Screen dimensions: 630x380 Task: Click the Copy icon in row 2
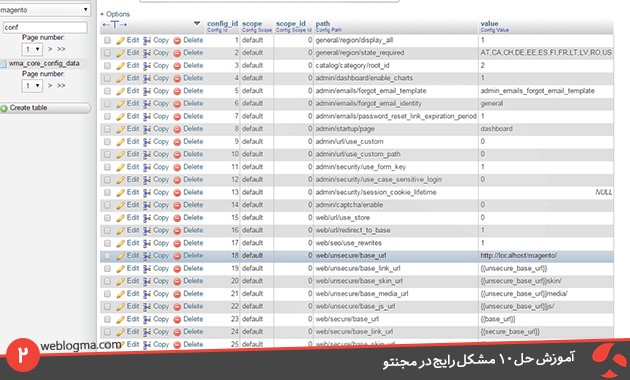coord(147,53)
